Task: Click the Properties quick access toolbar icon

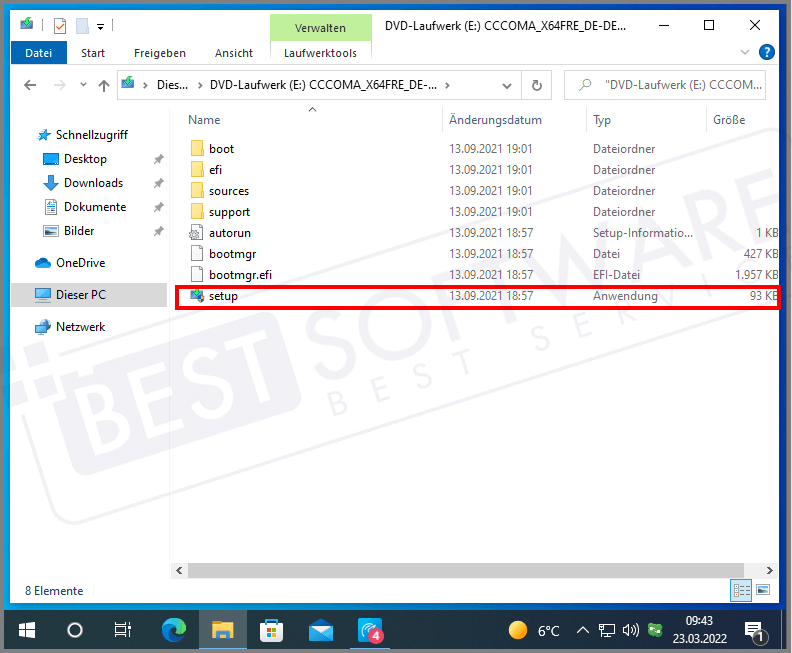Action: 60,26
